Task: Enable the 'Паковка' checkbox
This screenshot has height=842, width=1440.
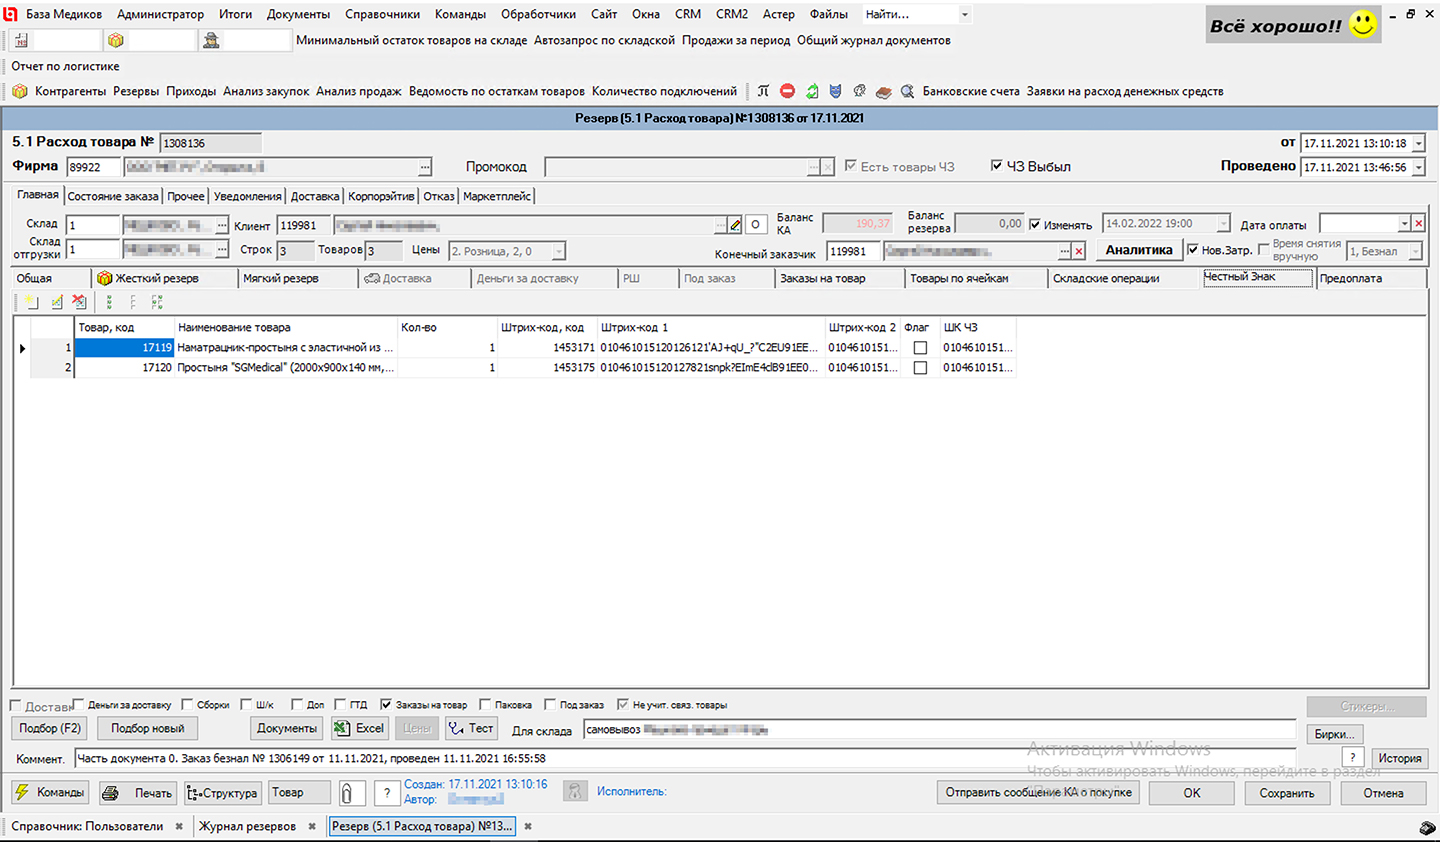Action: pos(485,705)
